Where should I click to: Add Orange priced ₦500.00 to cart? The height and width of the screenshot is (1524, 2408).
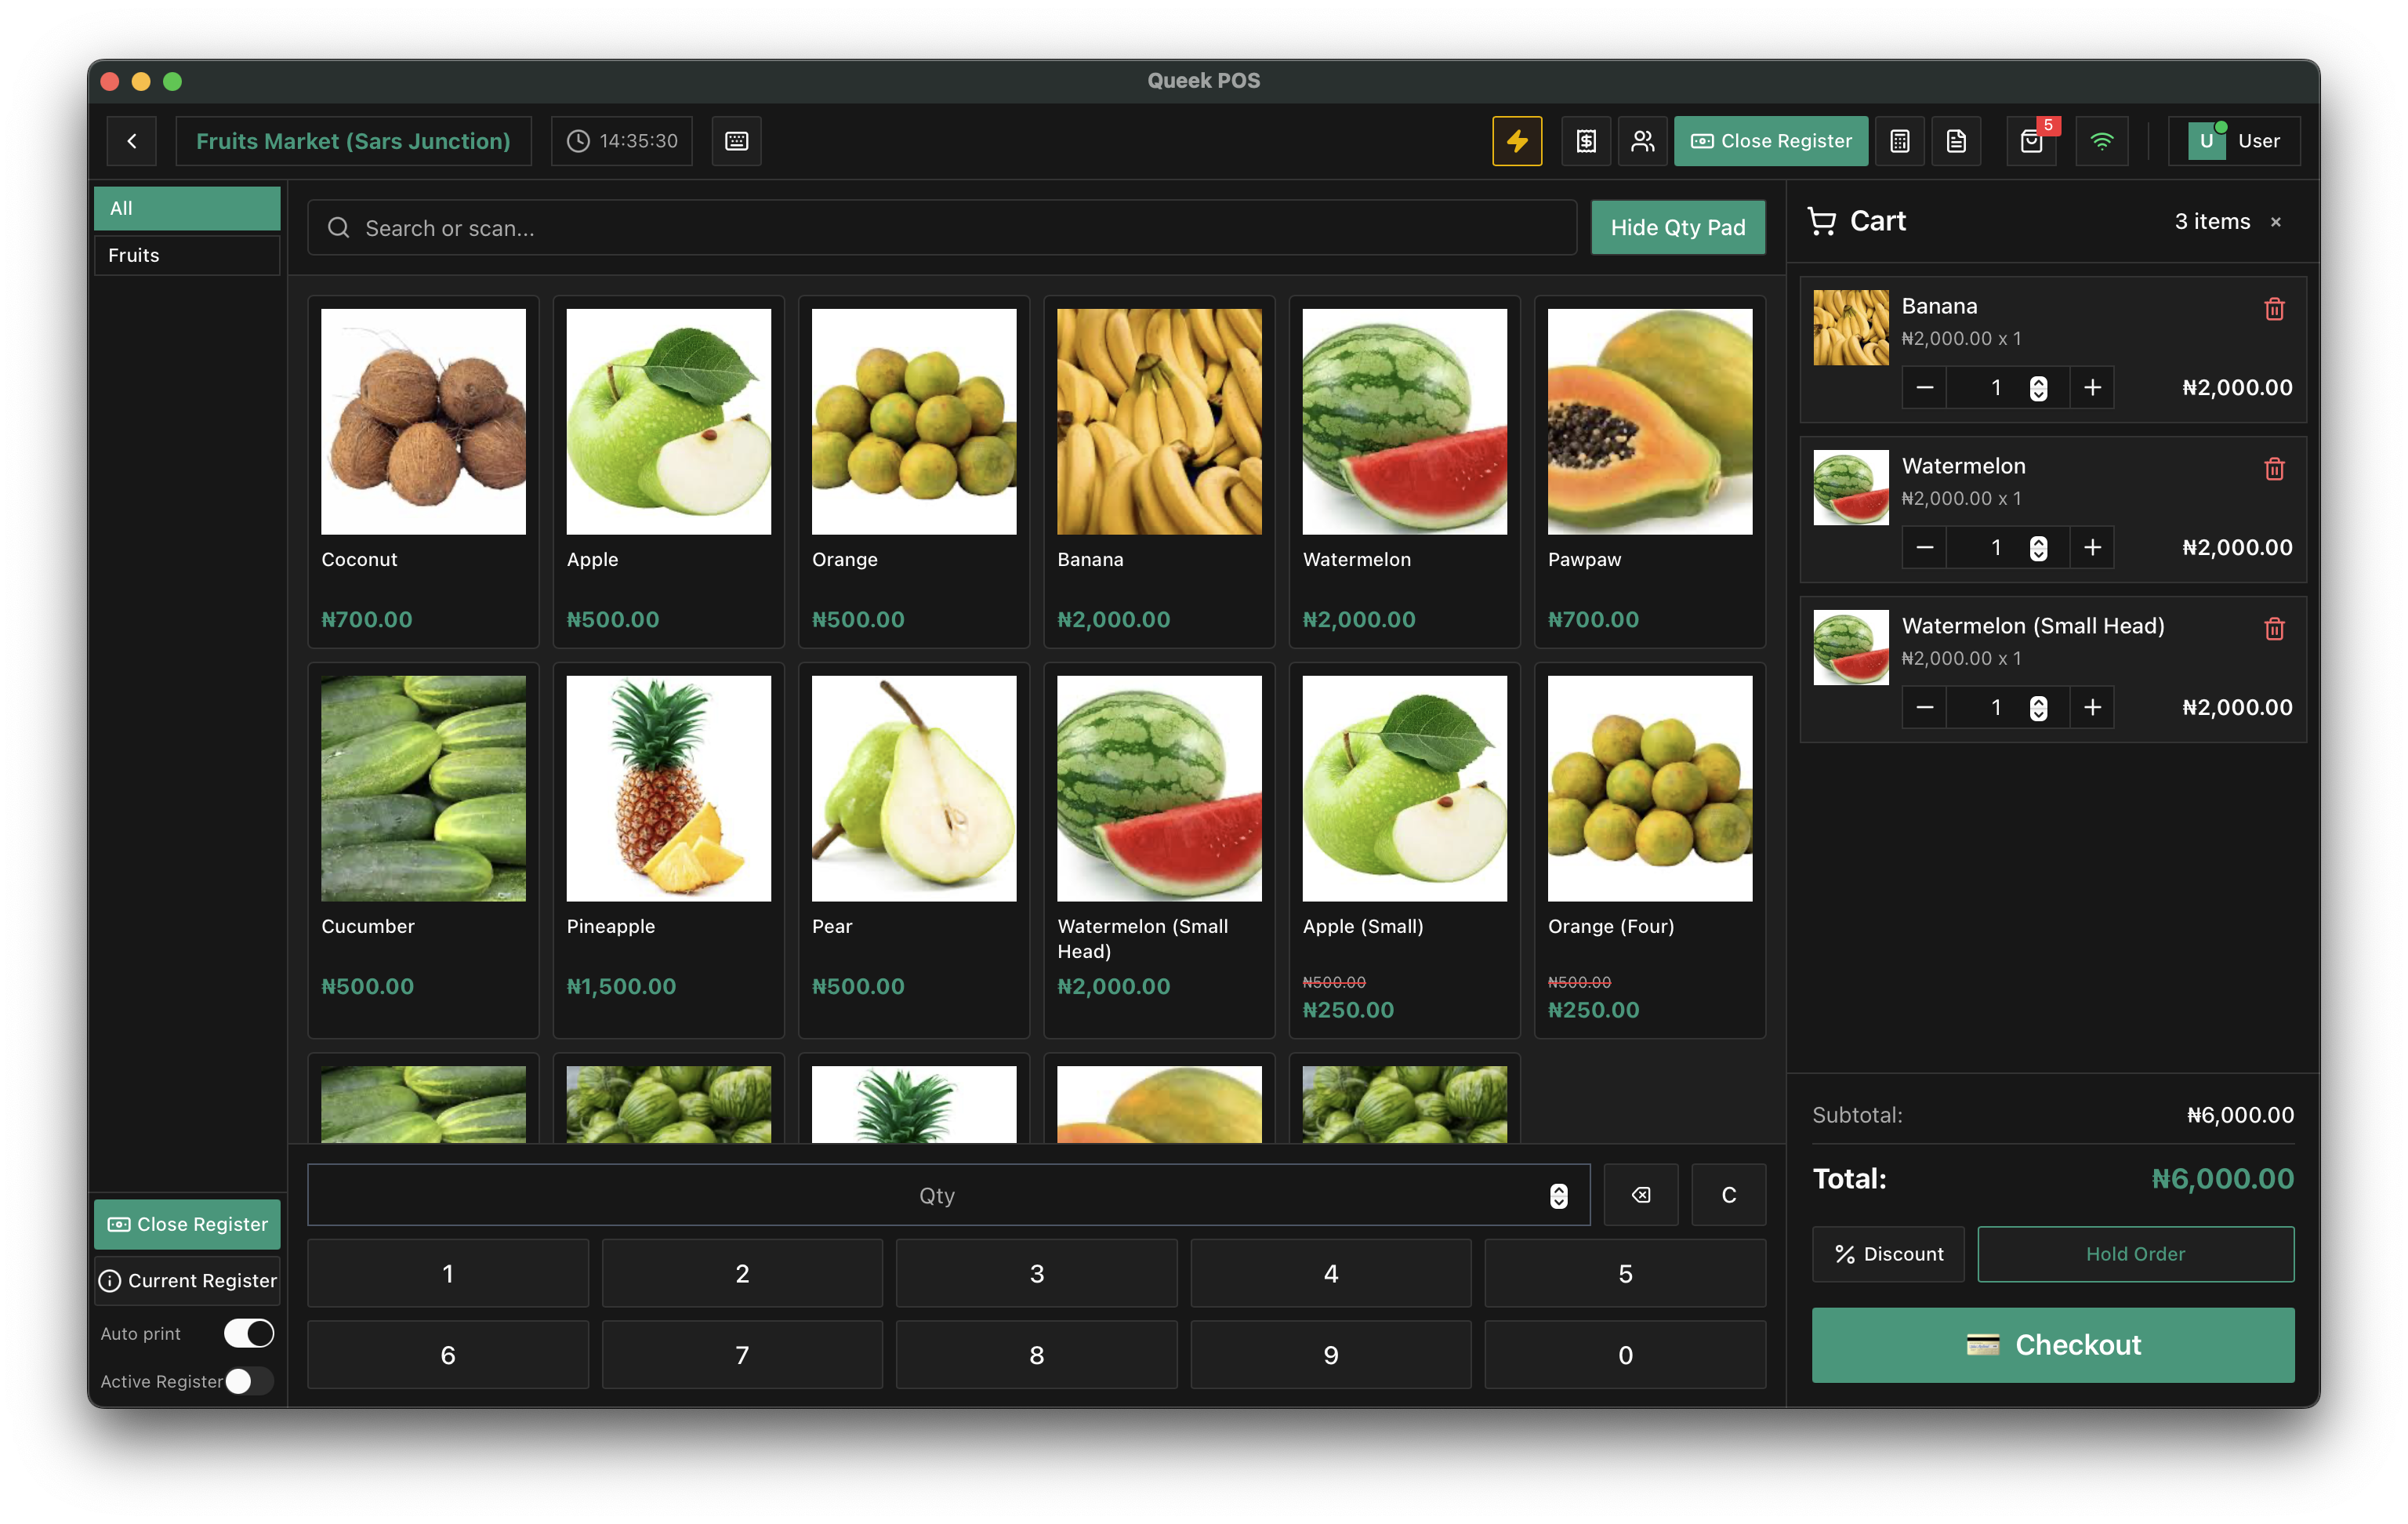(914, 471)
